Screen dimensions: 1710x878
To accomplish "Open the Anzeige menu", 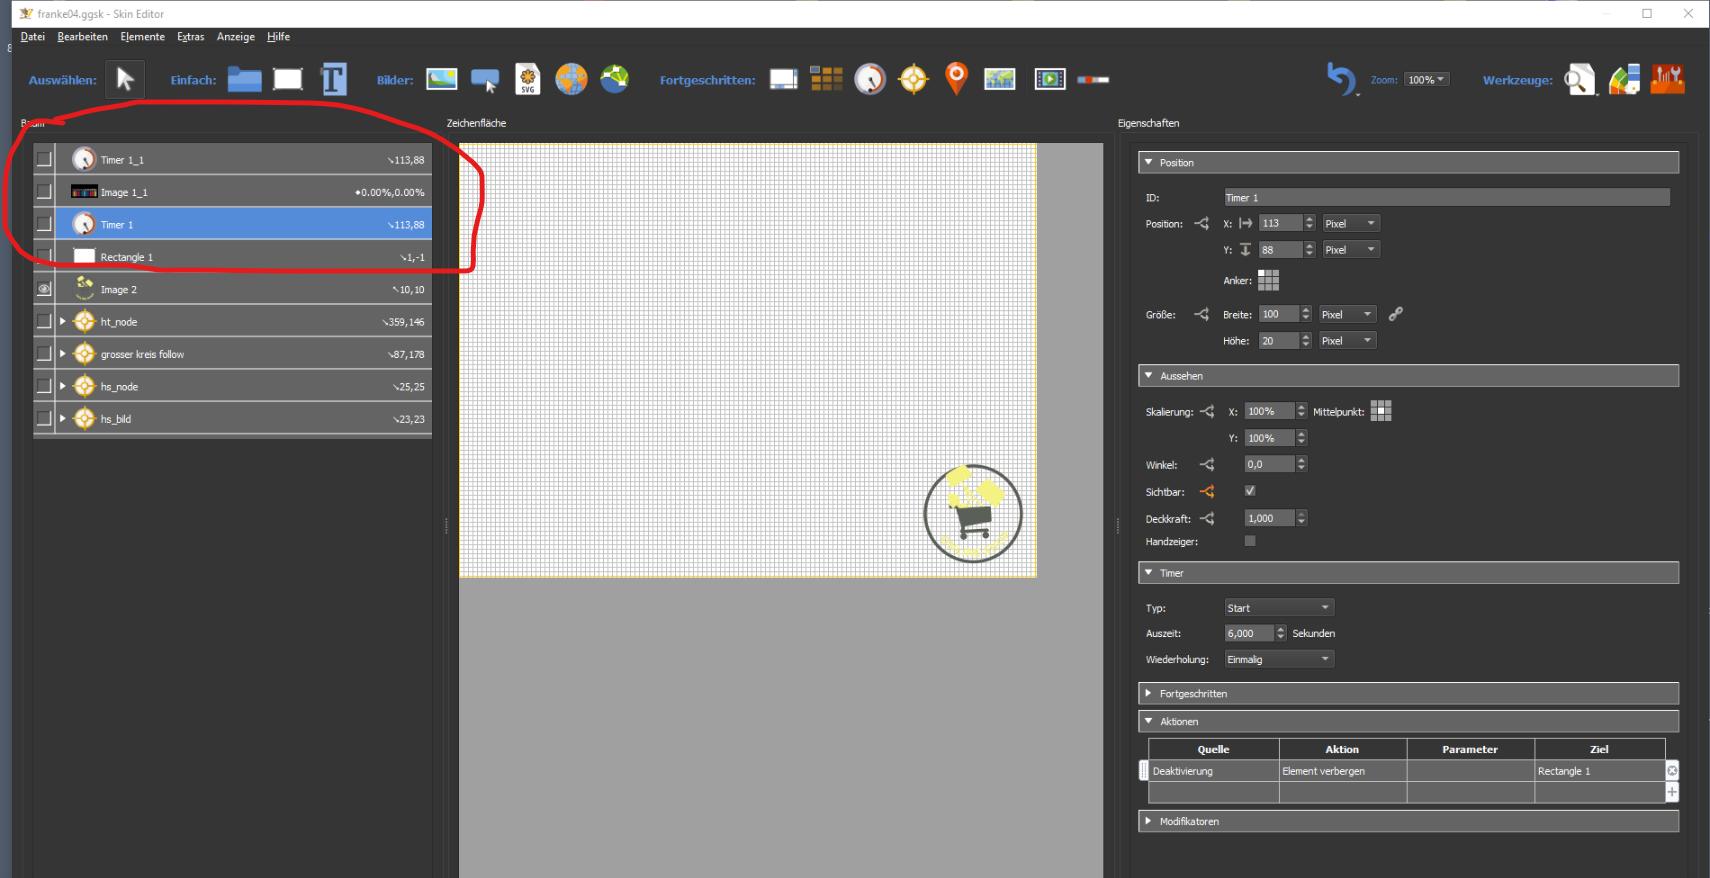I will coord(235,37).
